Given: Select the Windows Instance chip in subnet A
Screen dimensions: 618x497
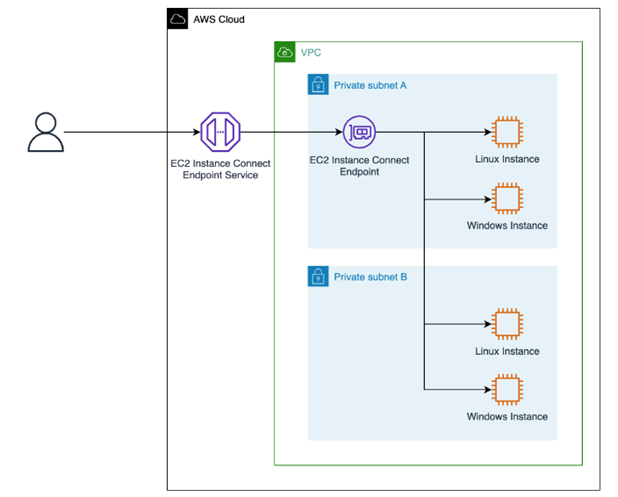Looking at the screenshot, I should [x=507, y=198].
